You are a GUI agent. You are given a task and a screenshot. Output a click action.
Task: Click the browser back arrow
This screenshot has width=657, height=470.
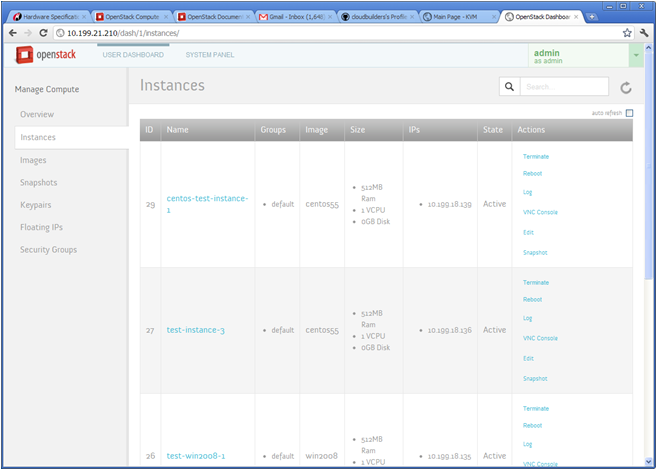(x=13, y=33)
